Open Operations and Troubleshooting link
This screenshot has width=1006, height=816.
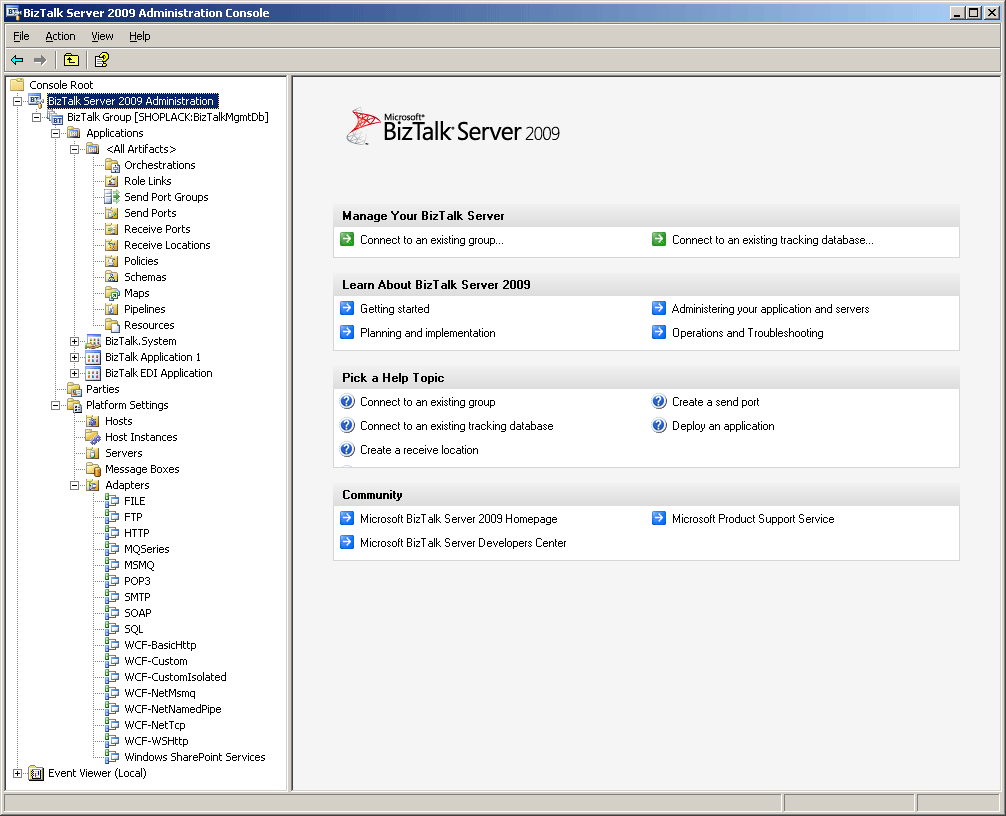tap(747, 333)
